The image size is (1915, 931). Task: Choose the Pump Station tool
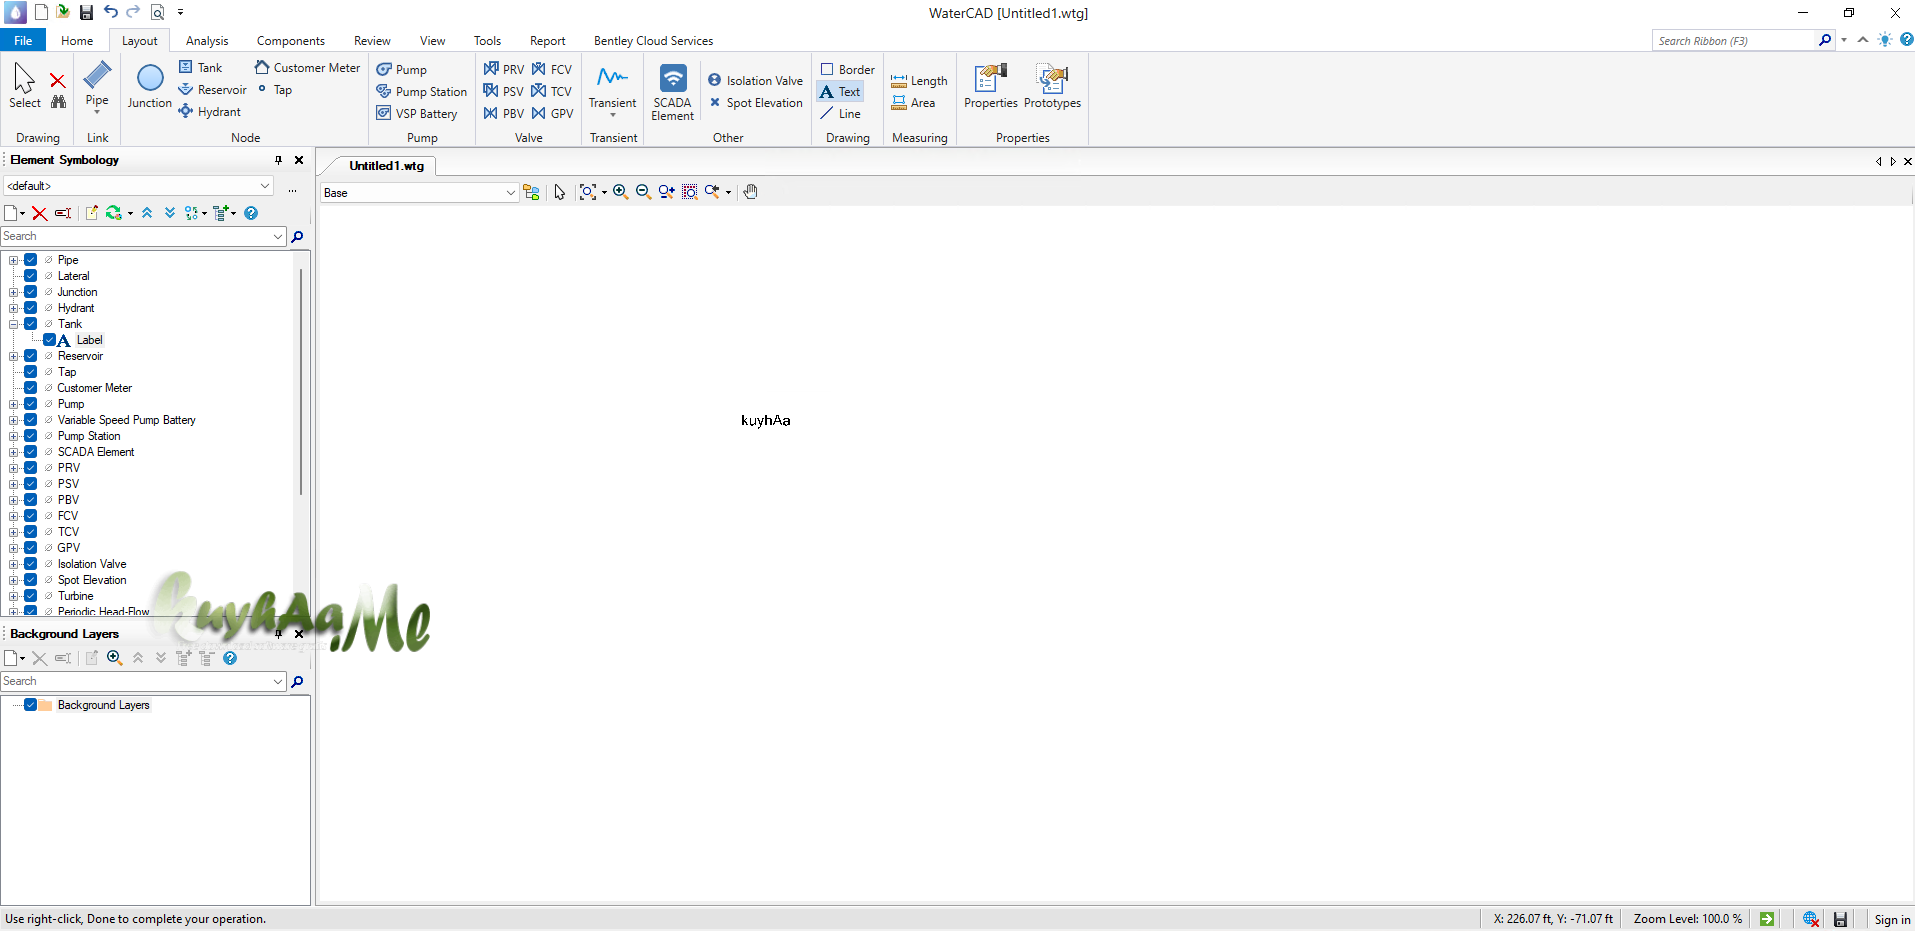422,91
